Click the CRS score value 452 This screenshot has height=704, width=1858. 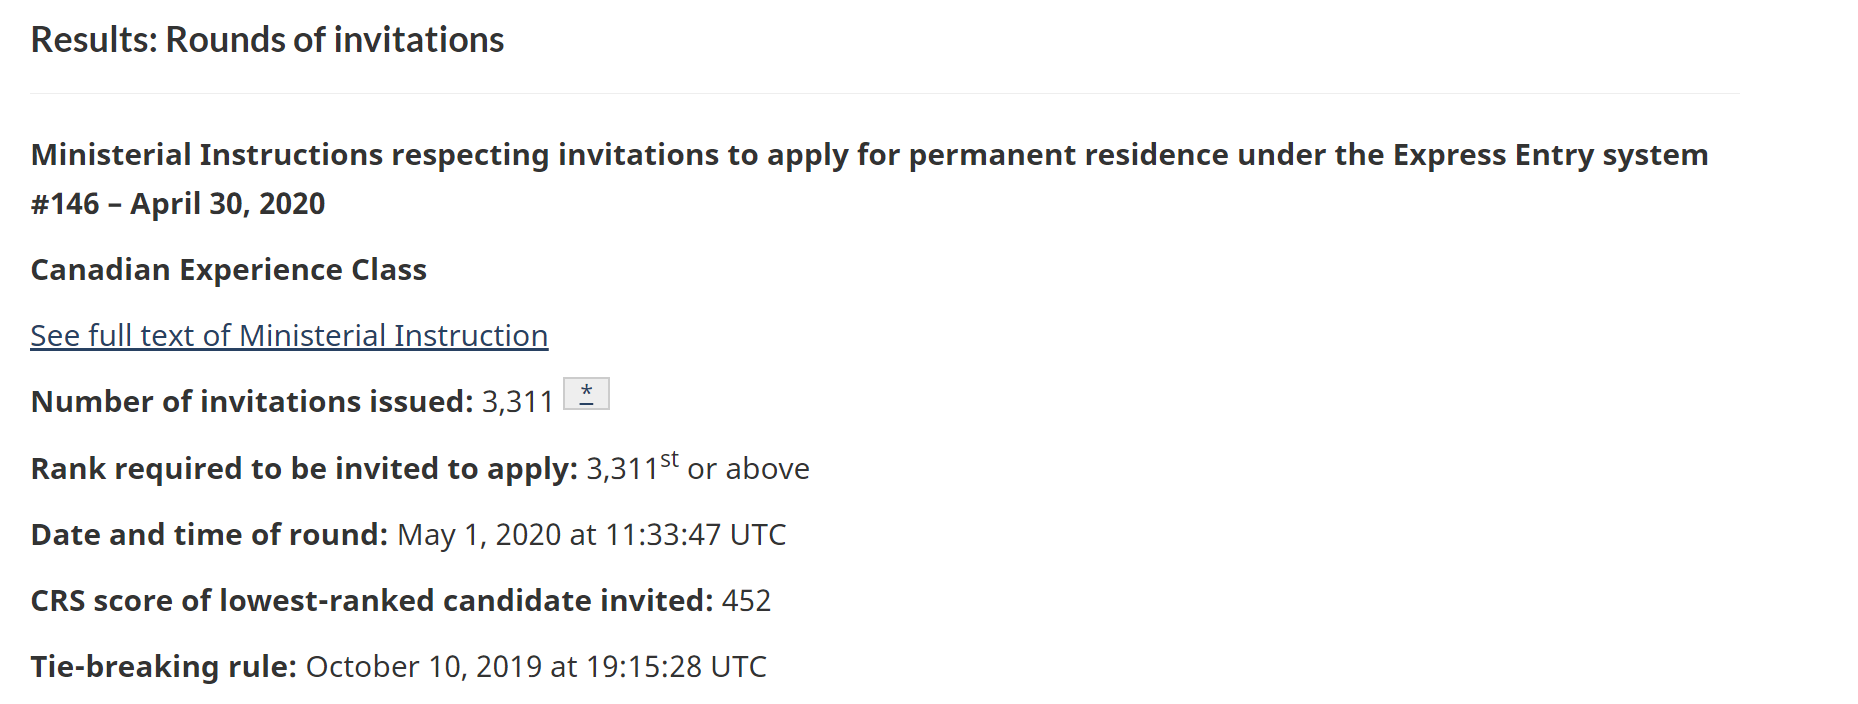[x=746, y=601]
